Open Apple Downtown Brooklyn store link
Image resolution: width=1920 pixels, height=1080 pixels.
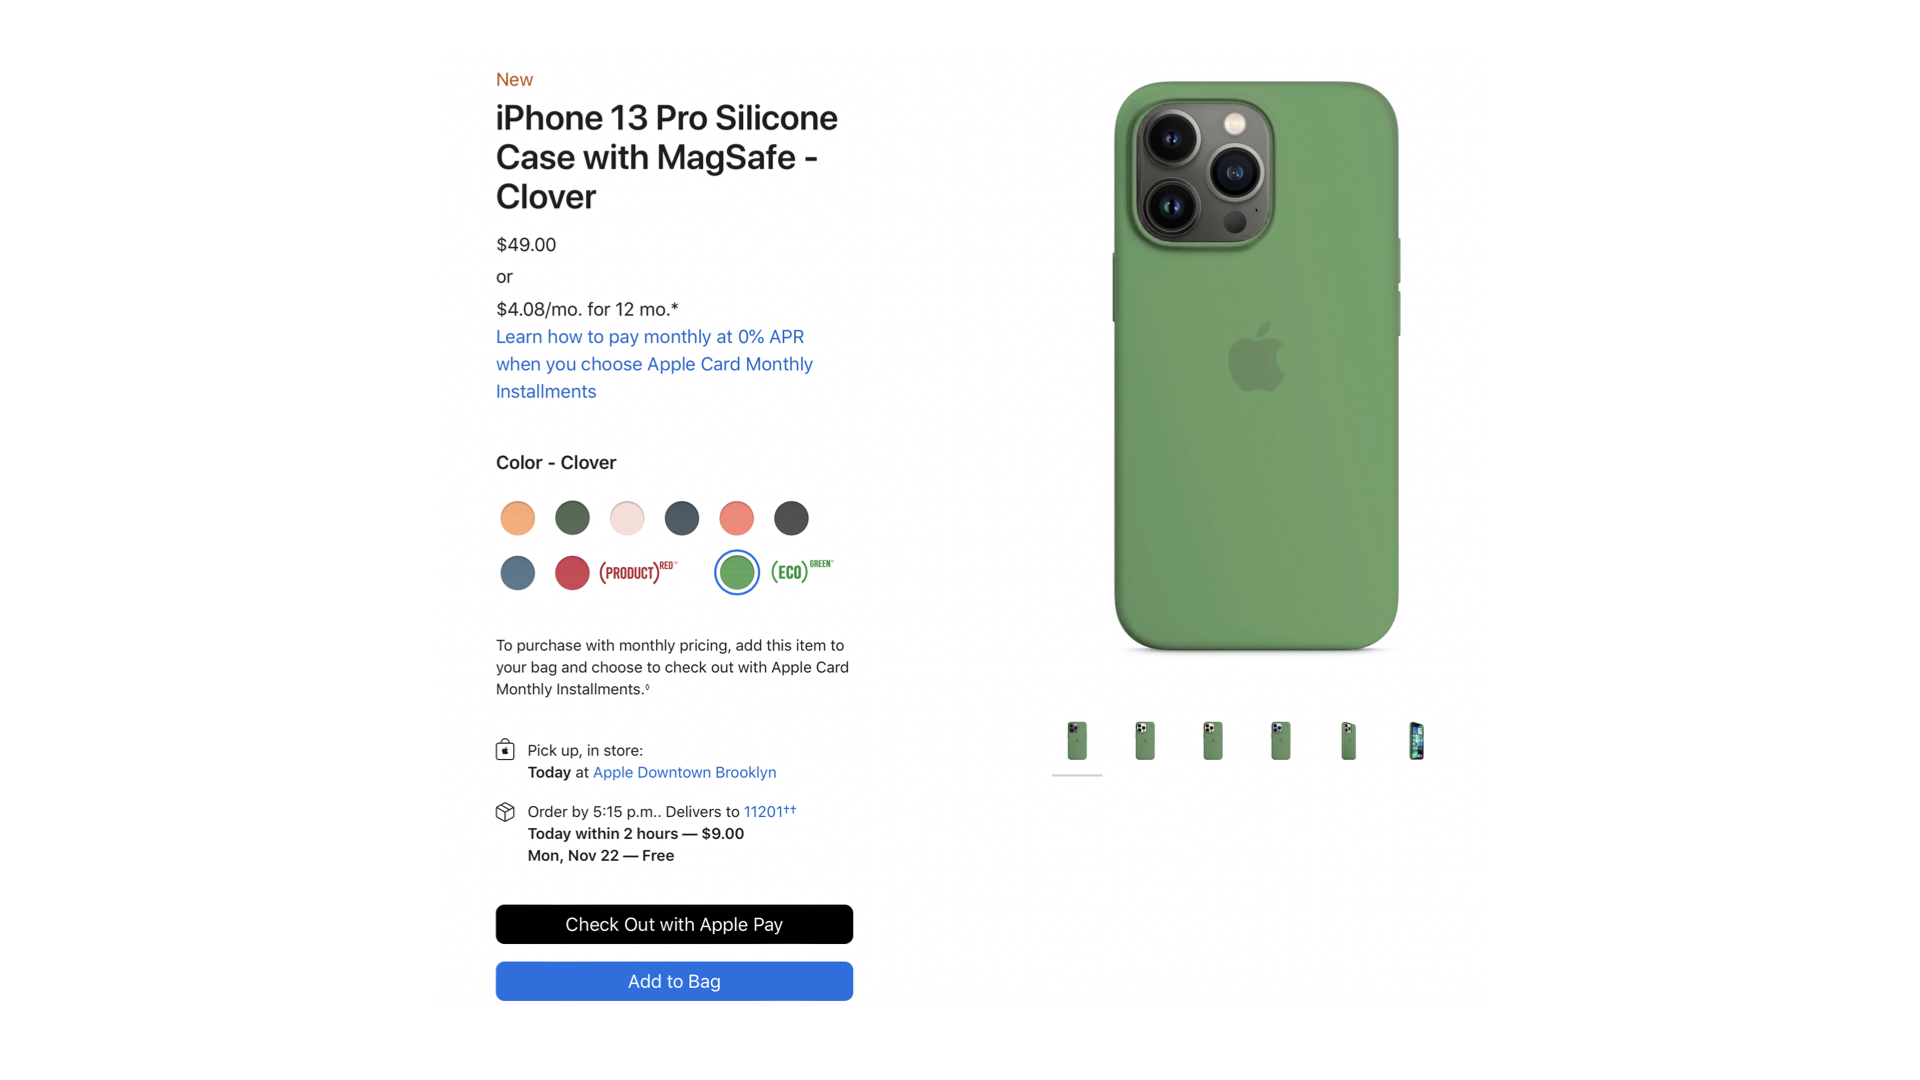[x=684, y=772]
